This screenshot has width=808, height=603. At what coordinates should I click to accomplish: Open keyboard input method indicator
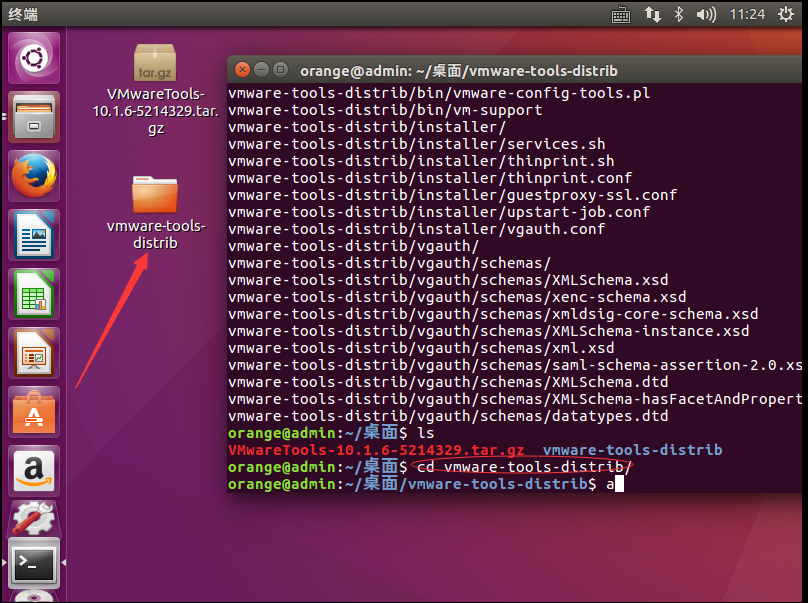[x=620, y=14]
